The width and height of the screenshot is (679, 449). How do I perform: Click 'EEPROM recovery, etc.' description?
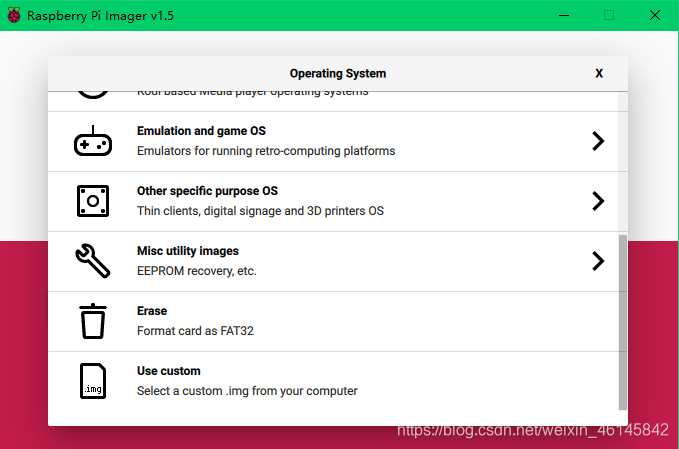click(x=197, y=271)
